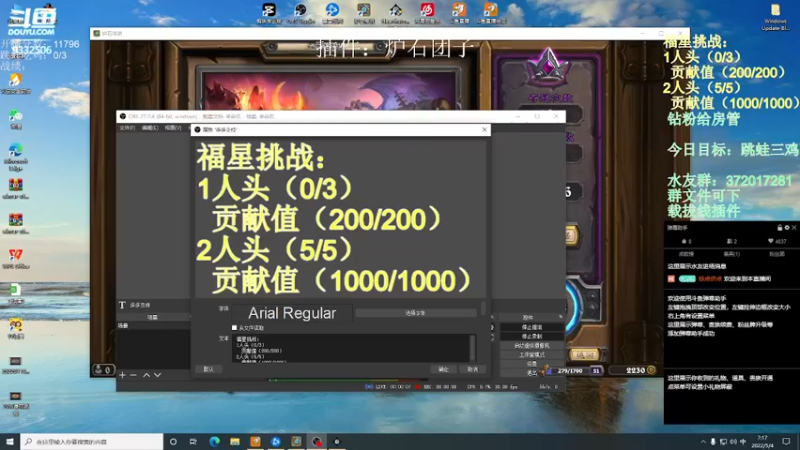
Task: Click Start Virtual Camera in OBS controls
Action: [532, 345]
